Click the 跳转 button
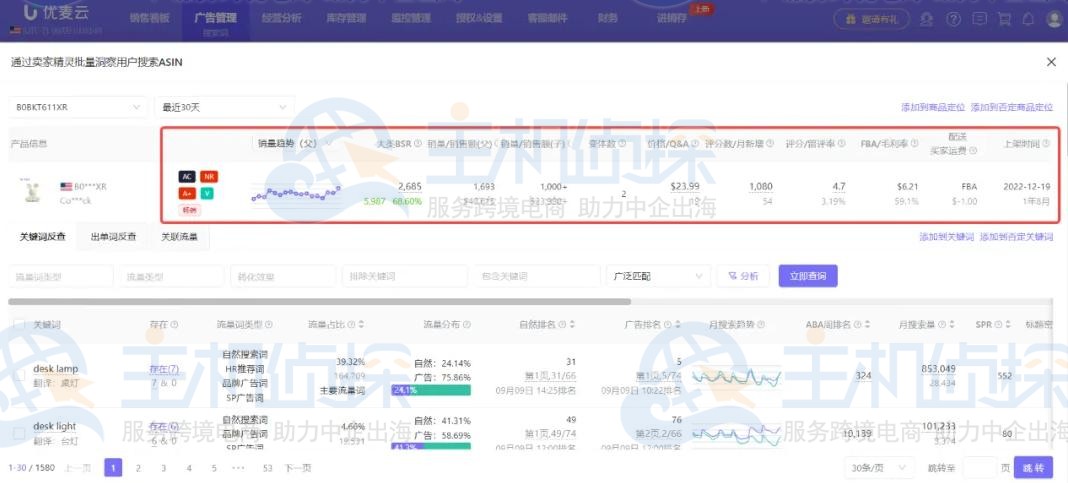Image resolution: width=1068 pixels, height=483 pixels. pos(1033,468)
